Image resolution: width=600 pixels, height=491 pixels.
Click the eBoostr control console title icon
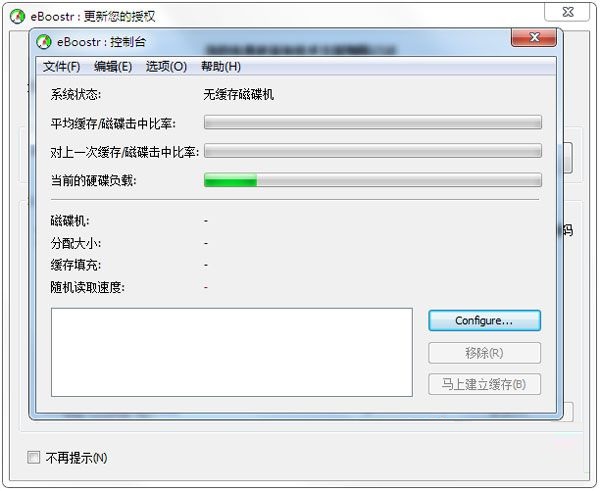point(44,42)
